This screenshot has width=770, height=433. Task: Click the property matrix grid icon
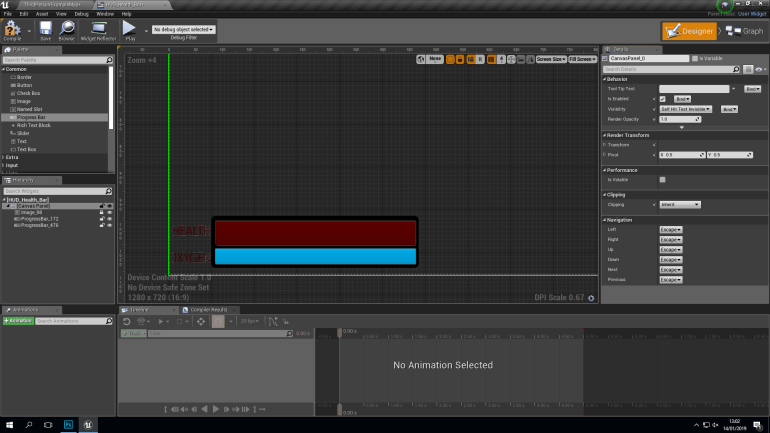[748, 69]
